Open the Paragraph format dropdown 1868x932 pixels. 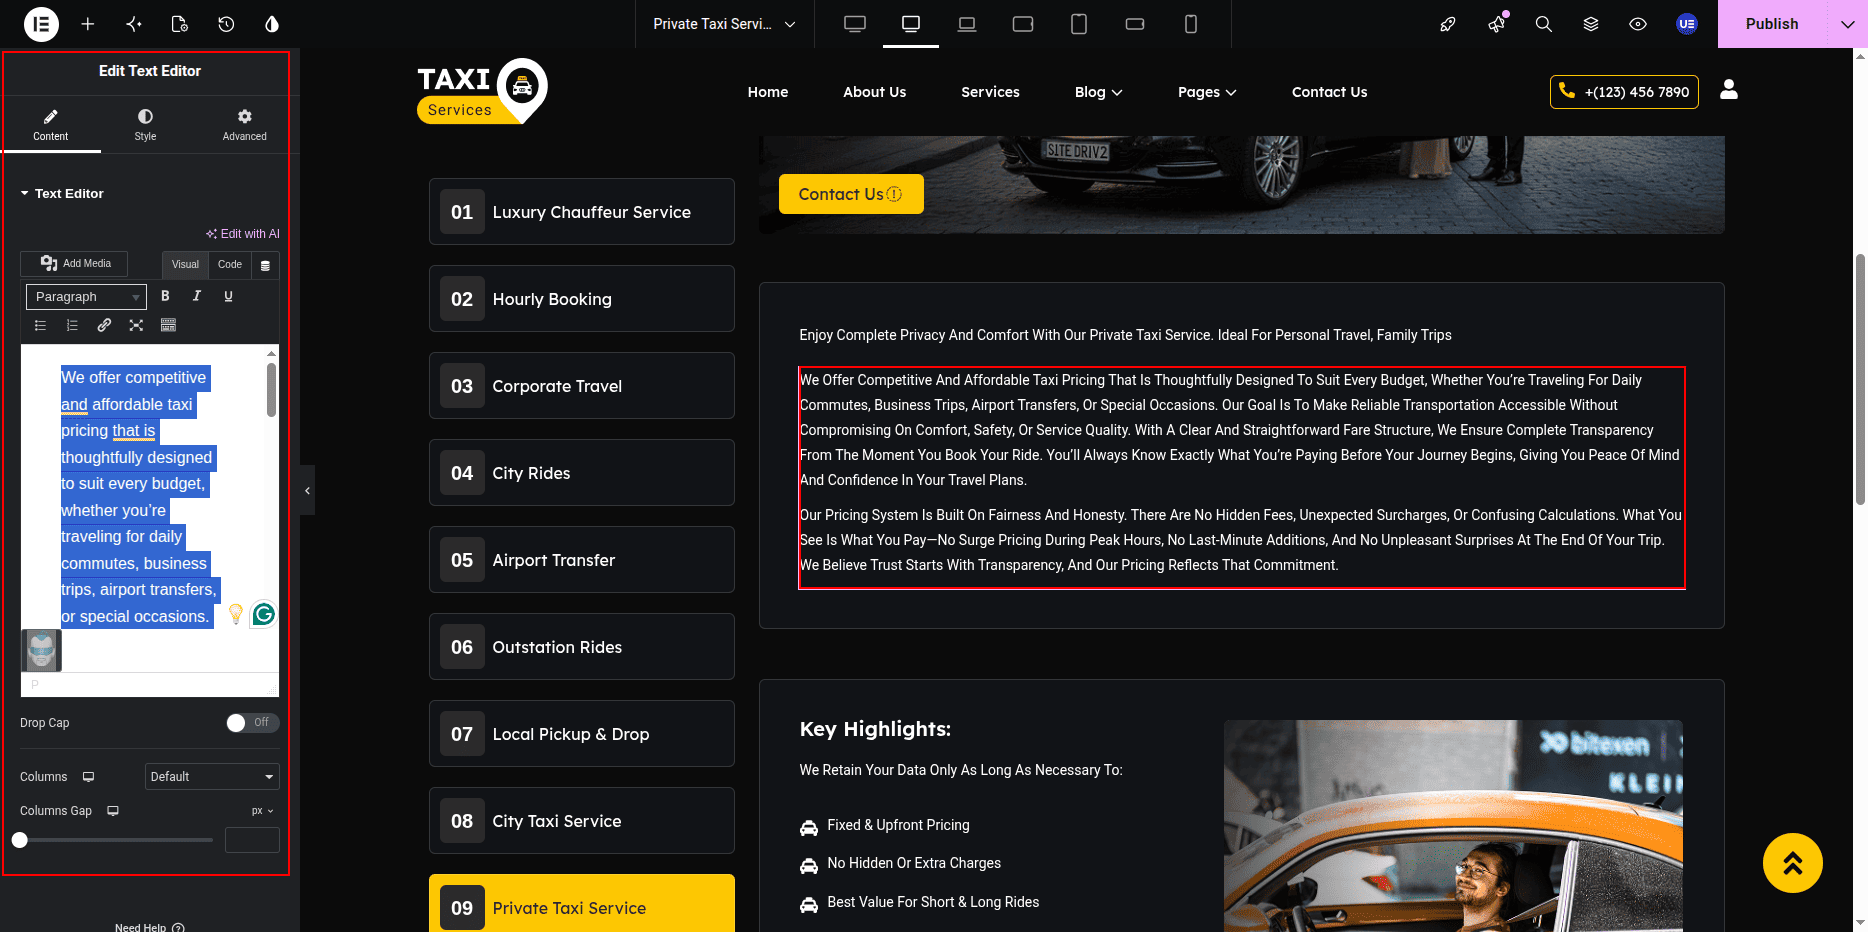86,296
